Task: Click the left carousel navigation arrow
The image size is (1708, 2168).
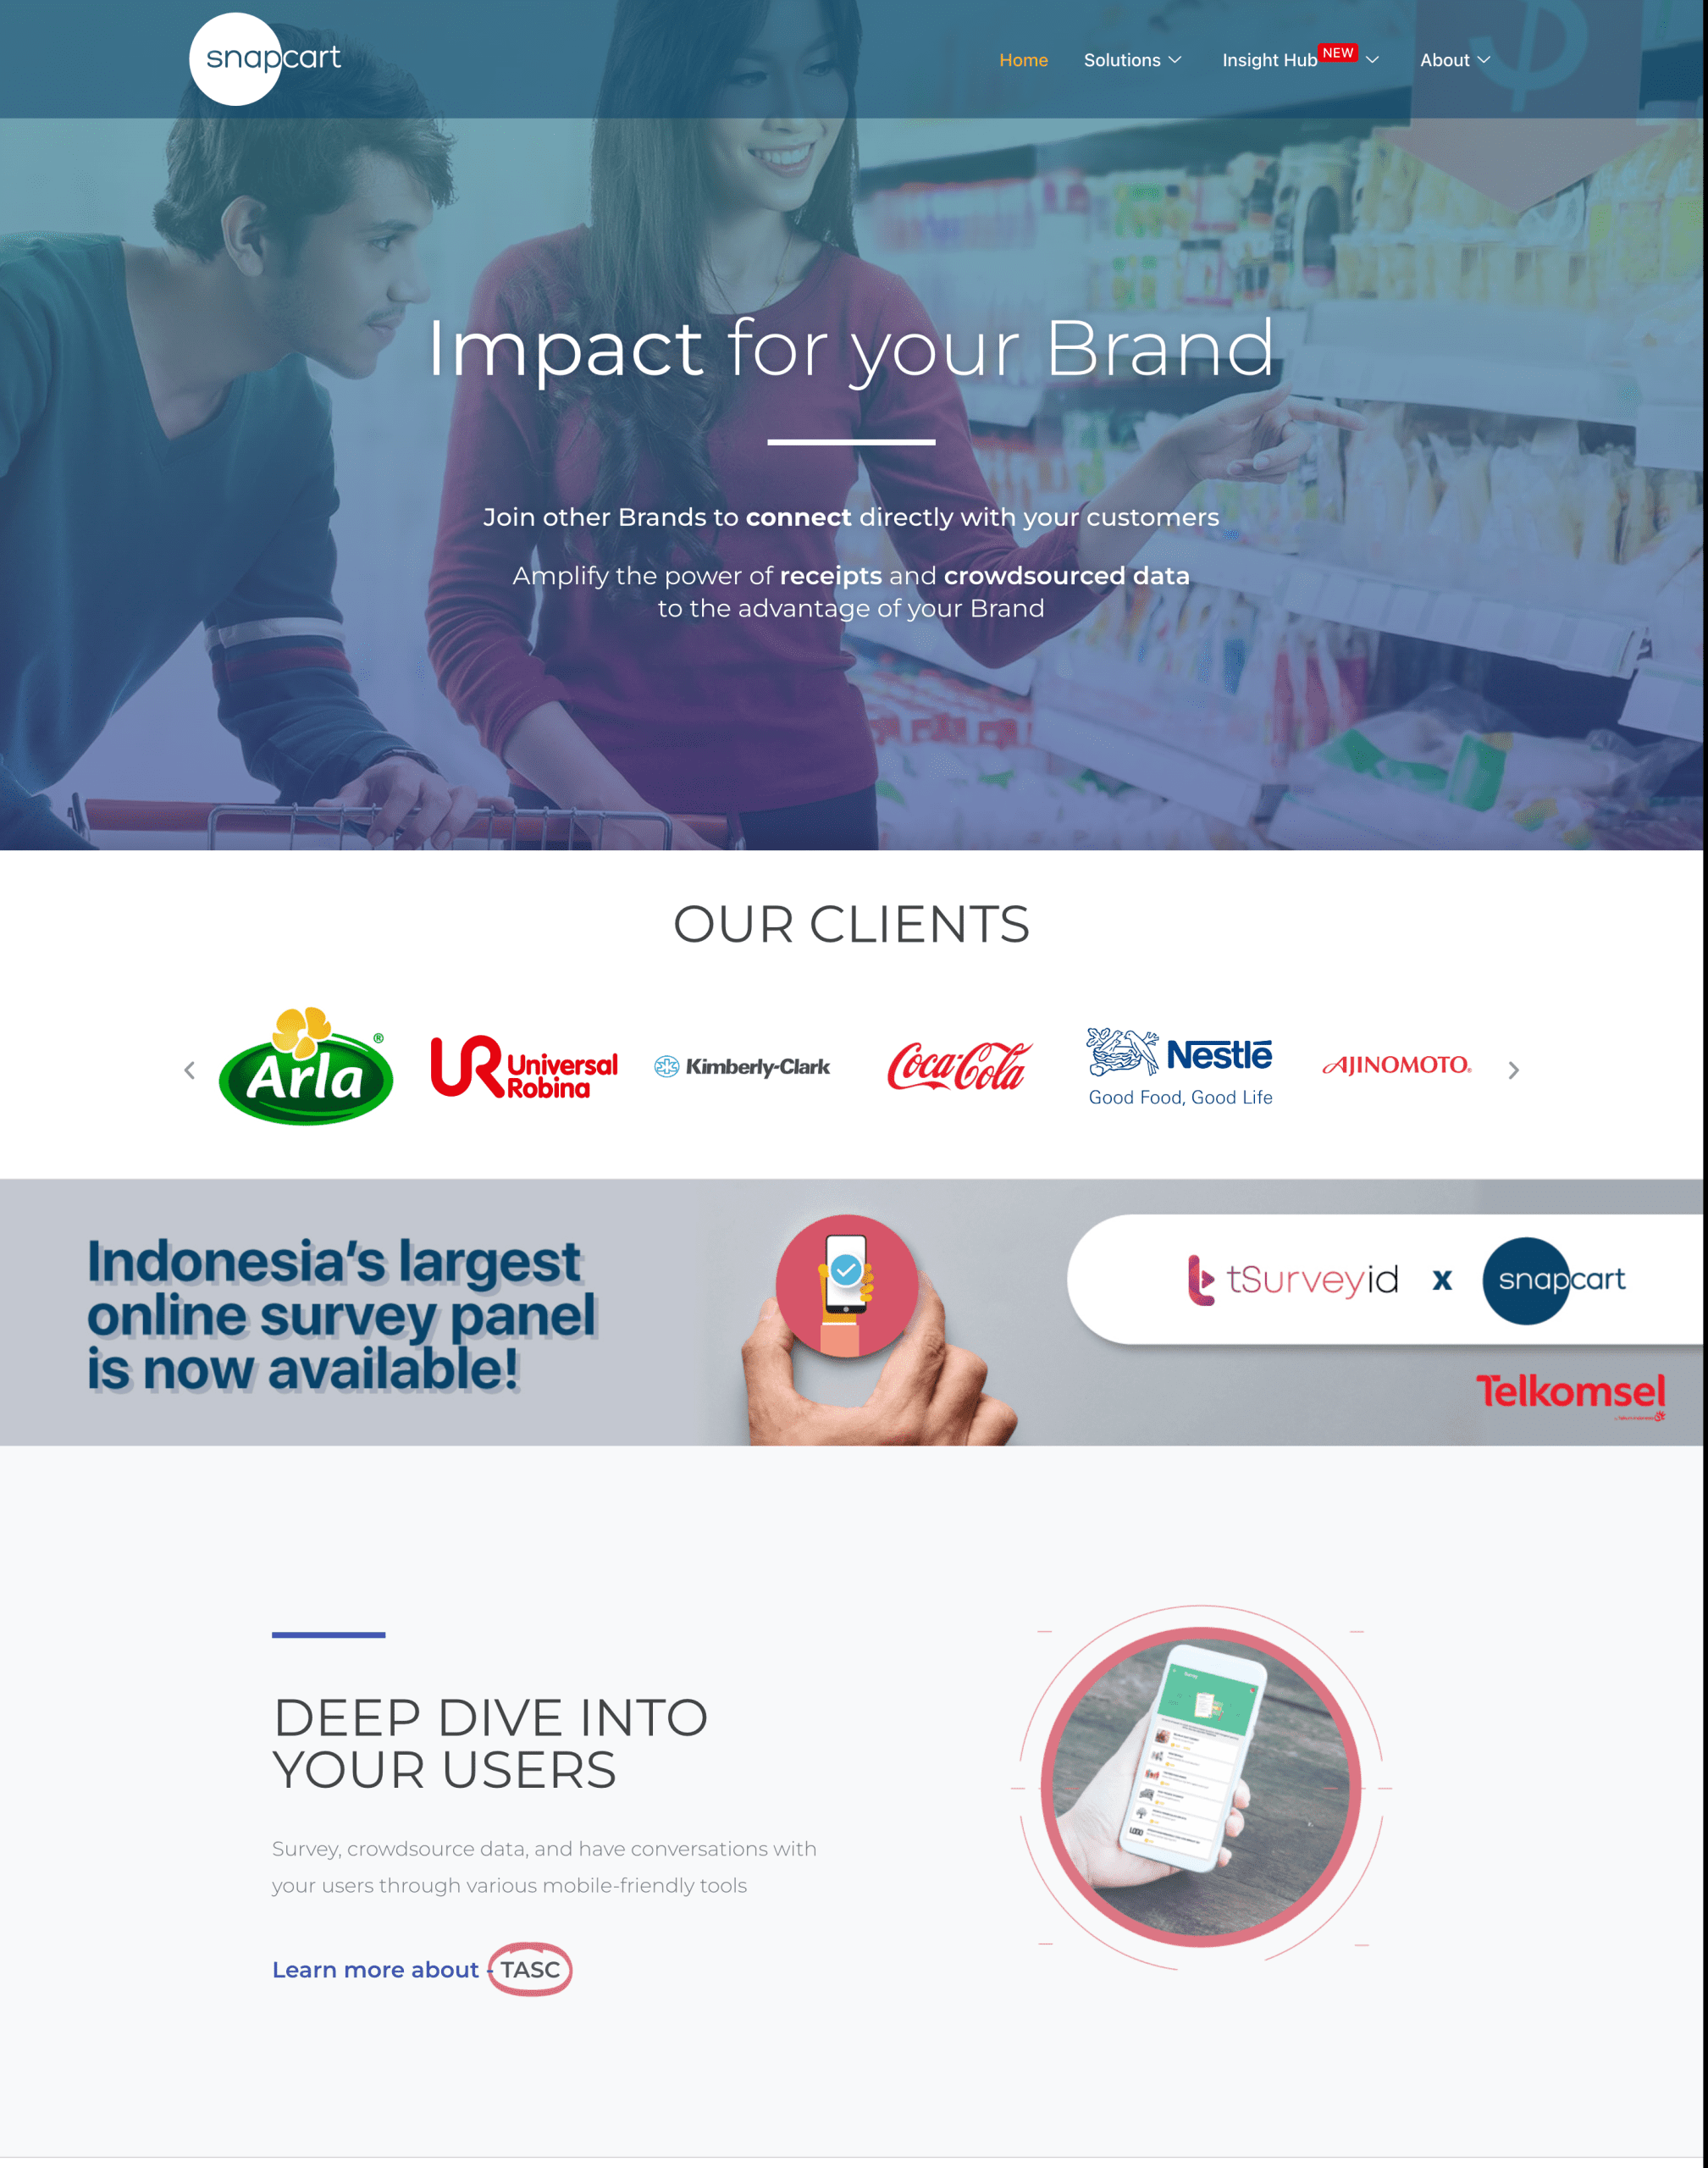Action: 190,1068
